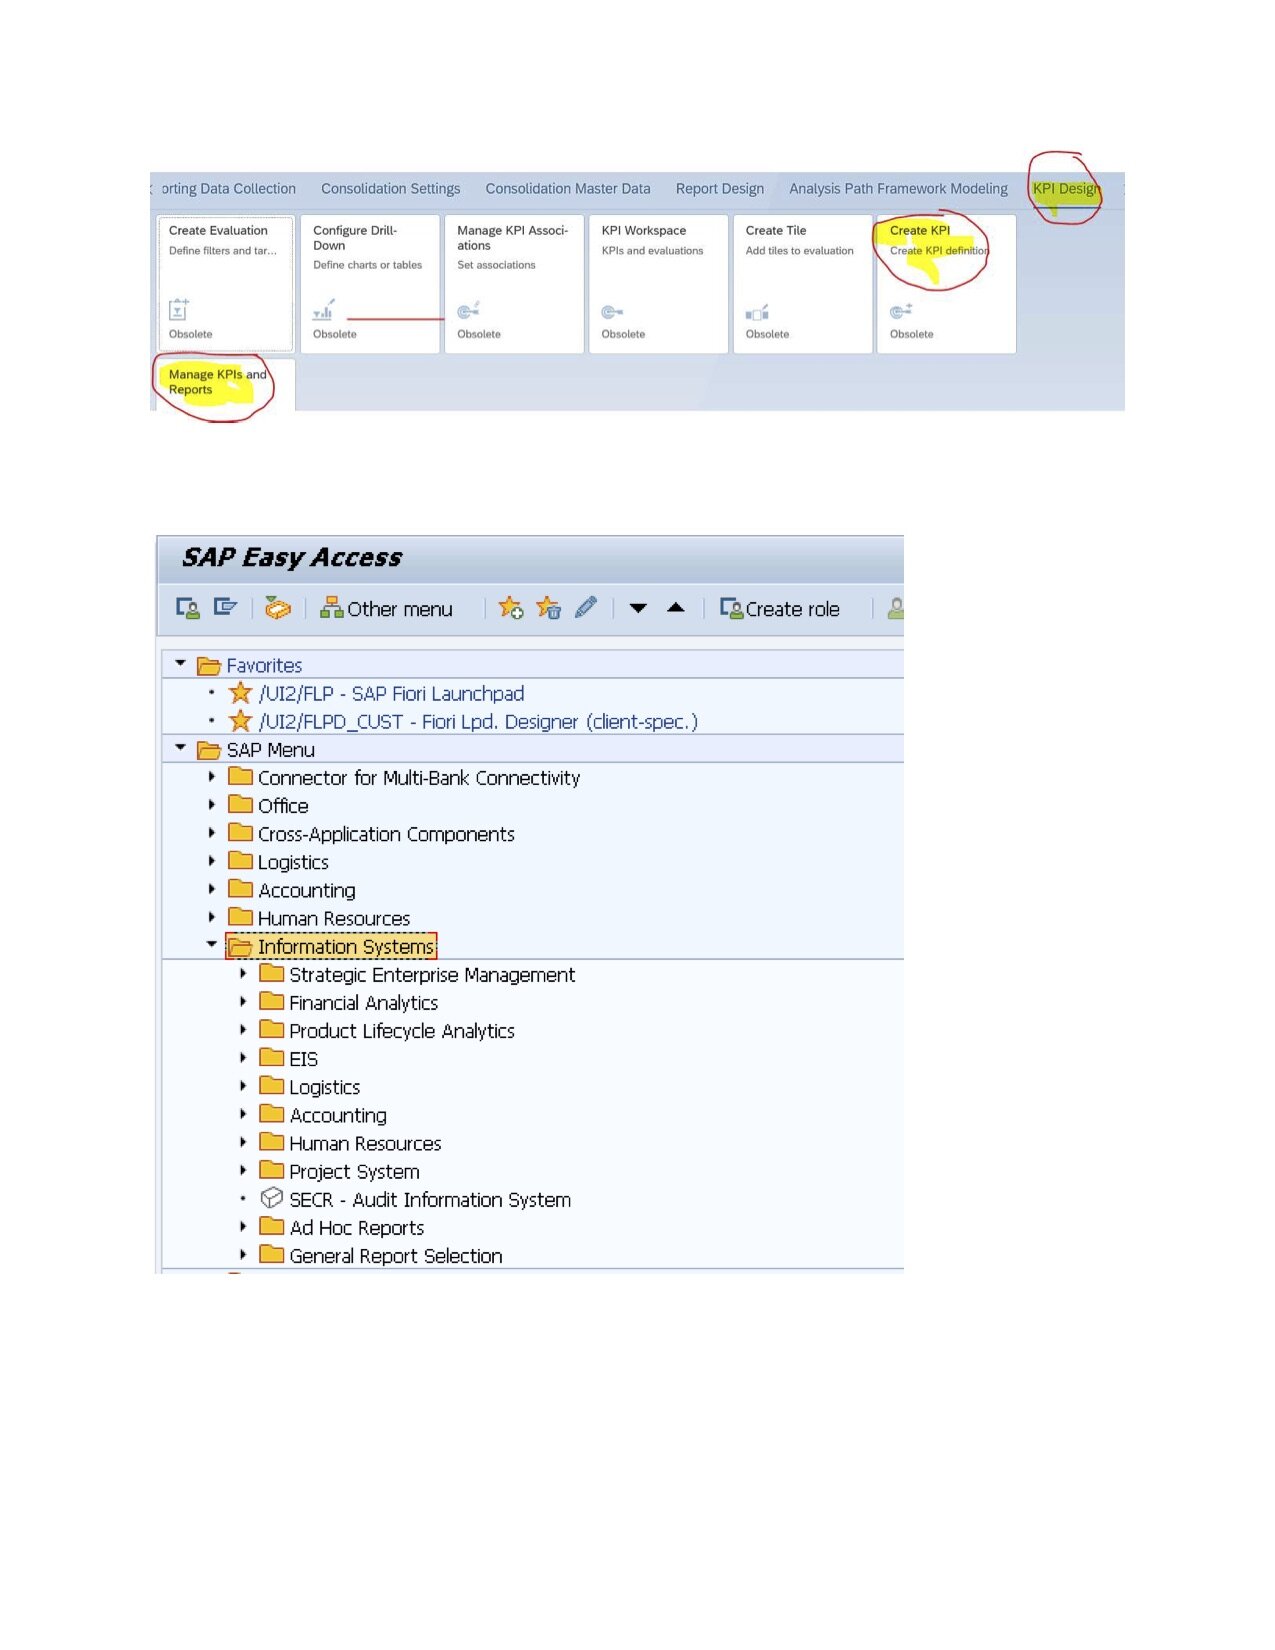Click the Create role button
1275x1650 pixels.
click(780, 609)
